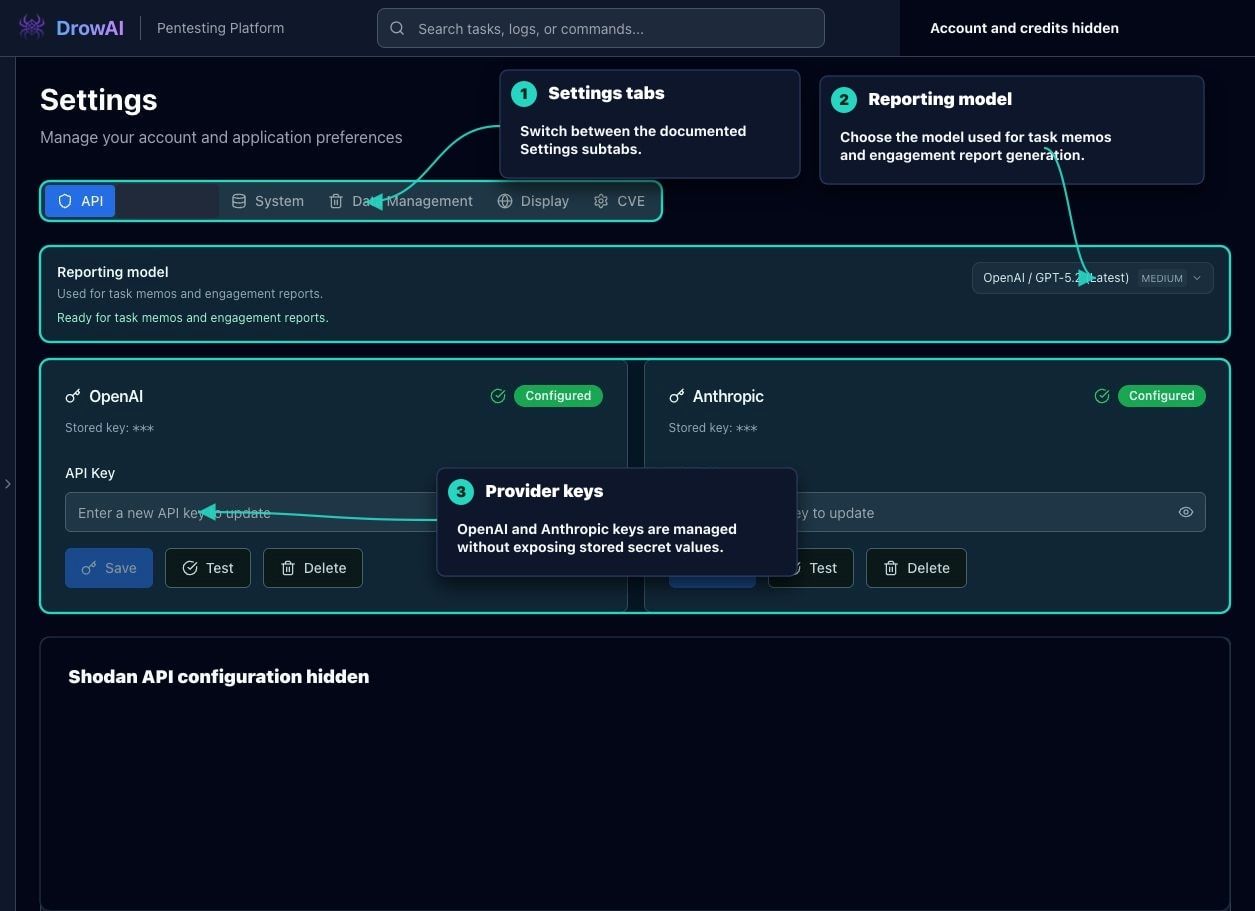Click the trash icon inside the Anthropic Delete button

click(891, 568)
